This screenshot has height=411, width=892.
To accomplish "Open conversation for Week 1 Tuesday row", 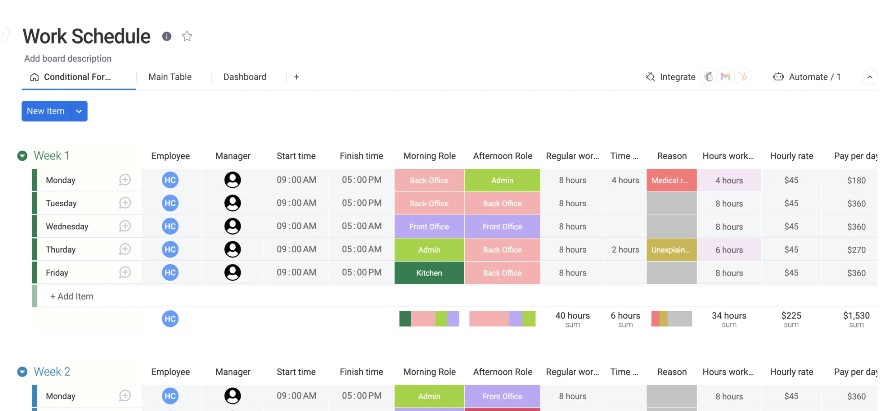I will tap(125, 203).
